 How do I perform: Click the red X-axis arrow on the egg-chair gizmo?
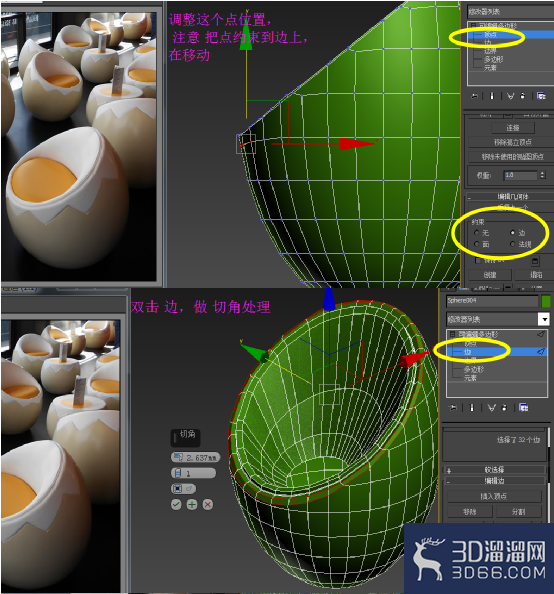(x=414, y=360)
